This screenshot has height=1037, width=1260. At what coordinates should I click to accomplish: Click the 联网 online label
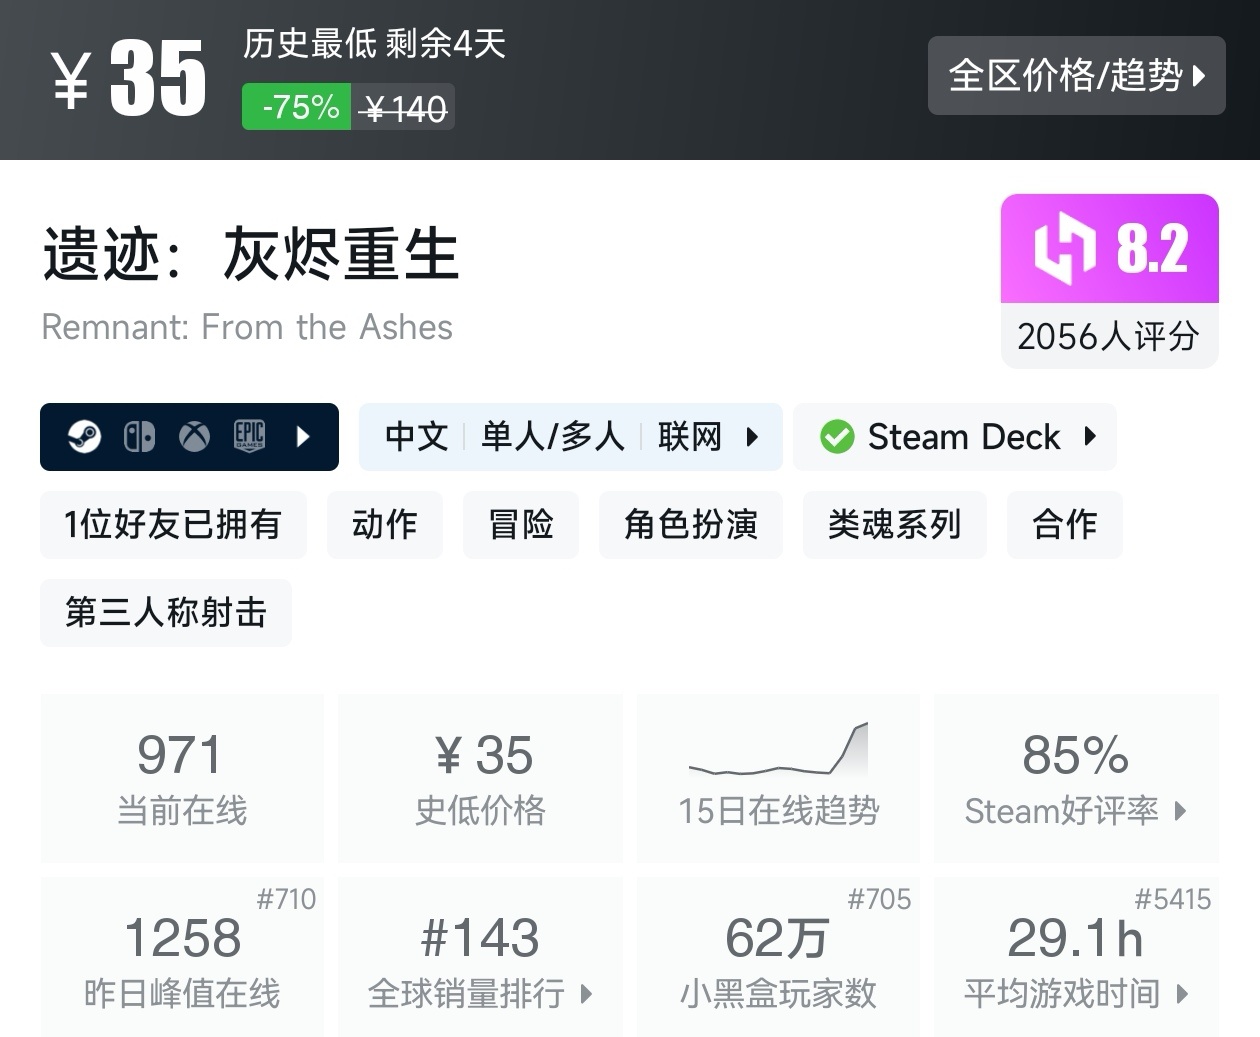689,437
